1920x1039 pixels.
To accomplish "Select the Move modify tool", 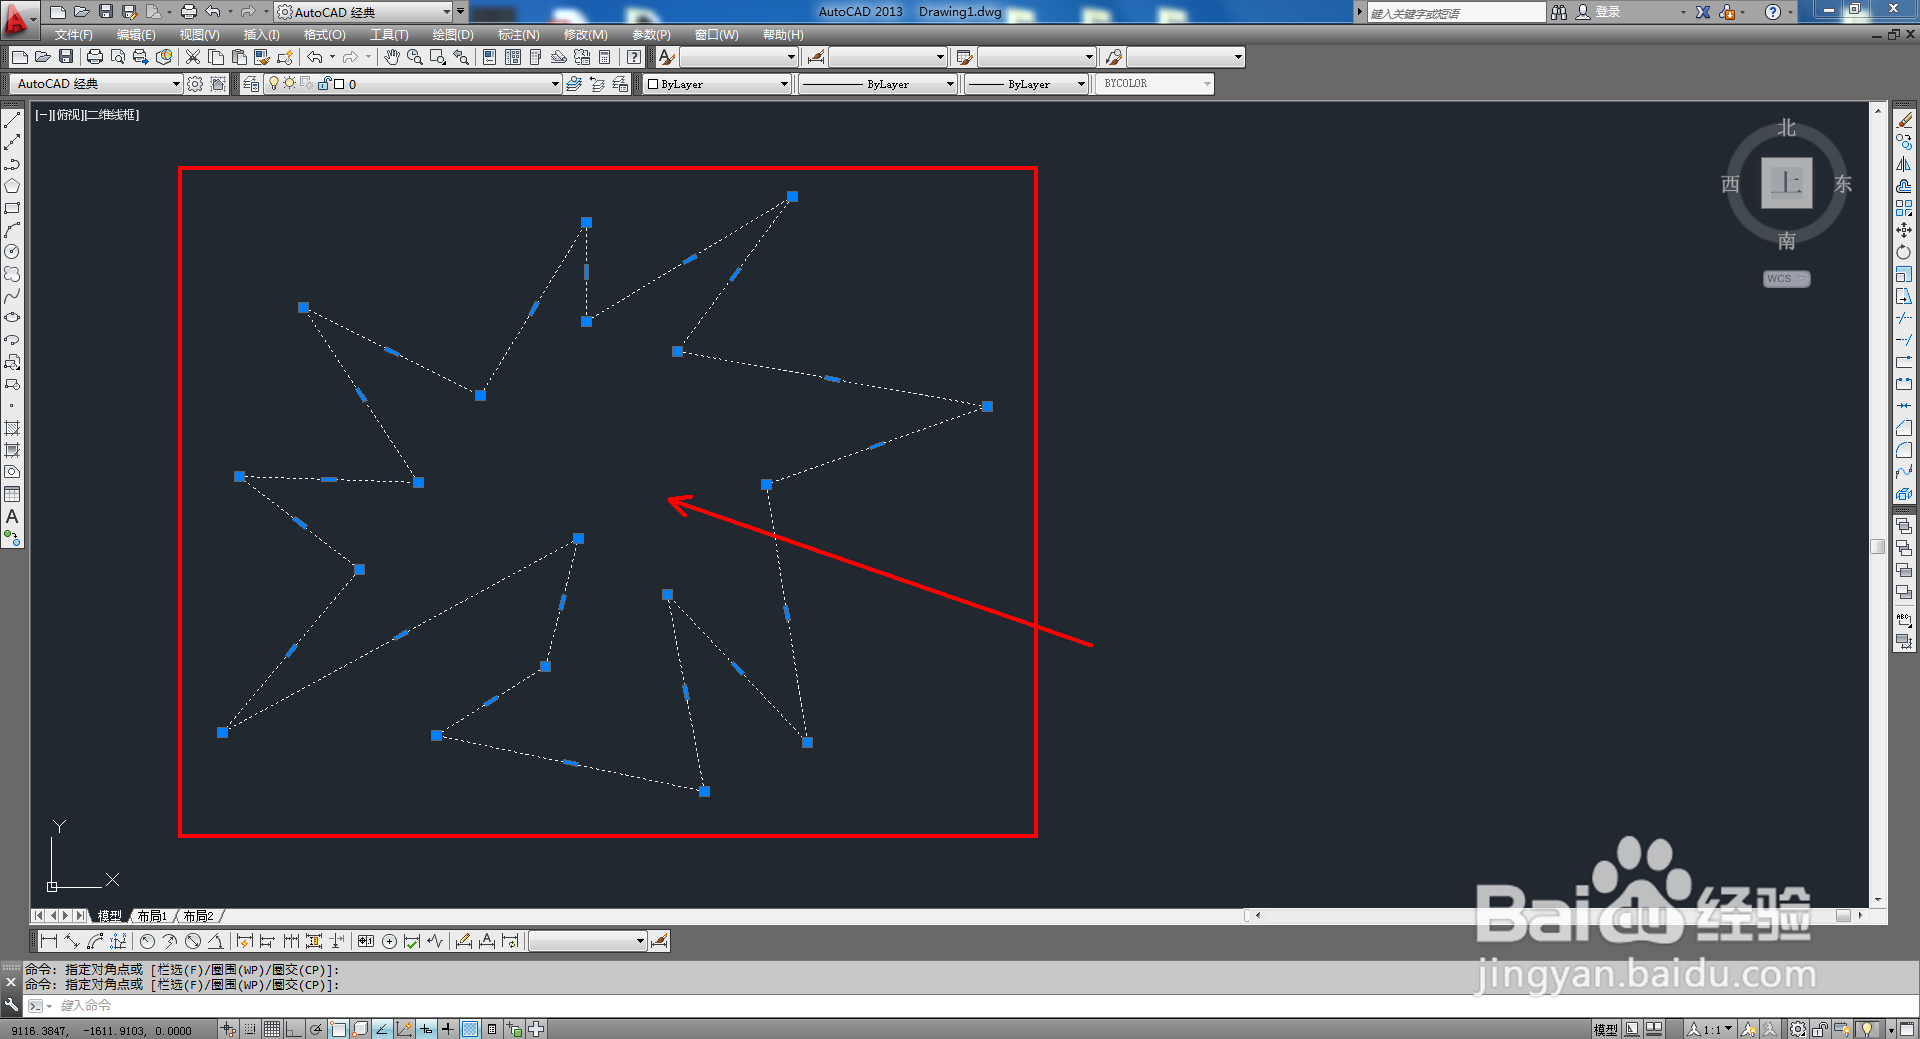I will click(x=1904, y=230).
